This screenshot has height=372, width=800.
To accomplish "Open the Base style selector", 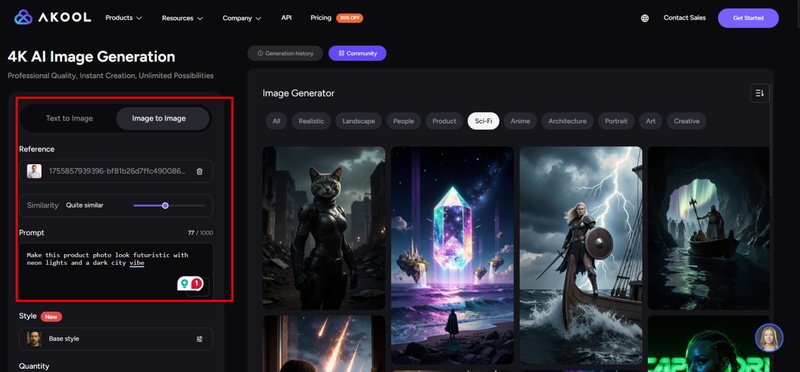I will click(116, 339).
